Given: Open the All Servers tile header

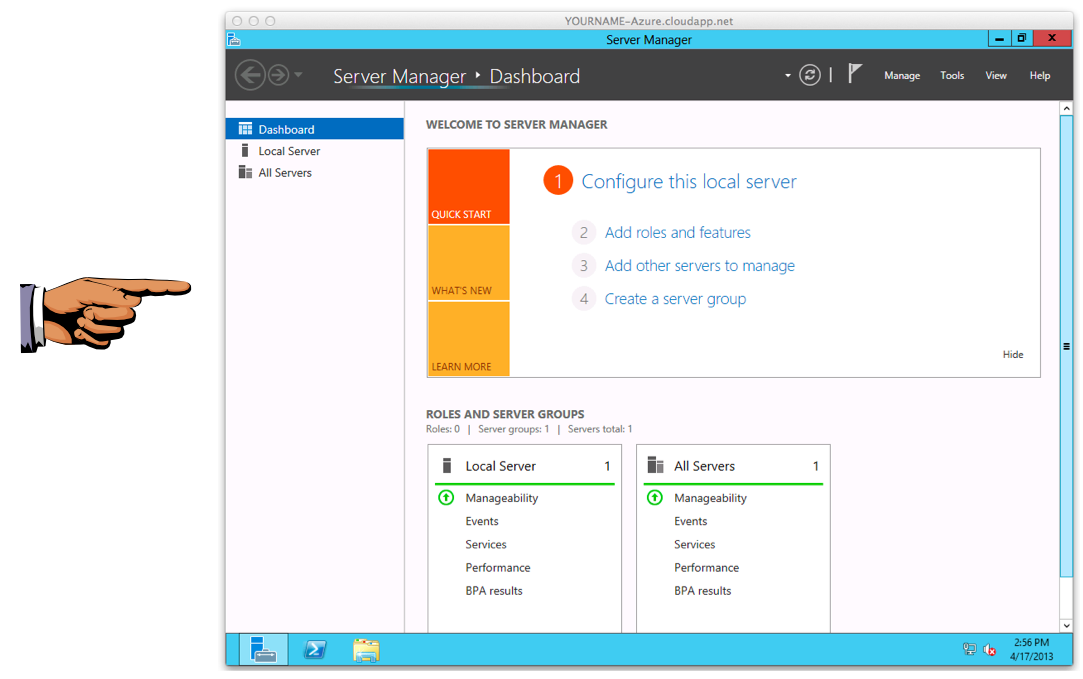Looking at the screenshot, I should [x=733, y=466].
